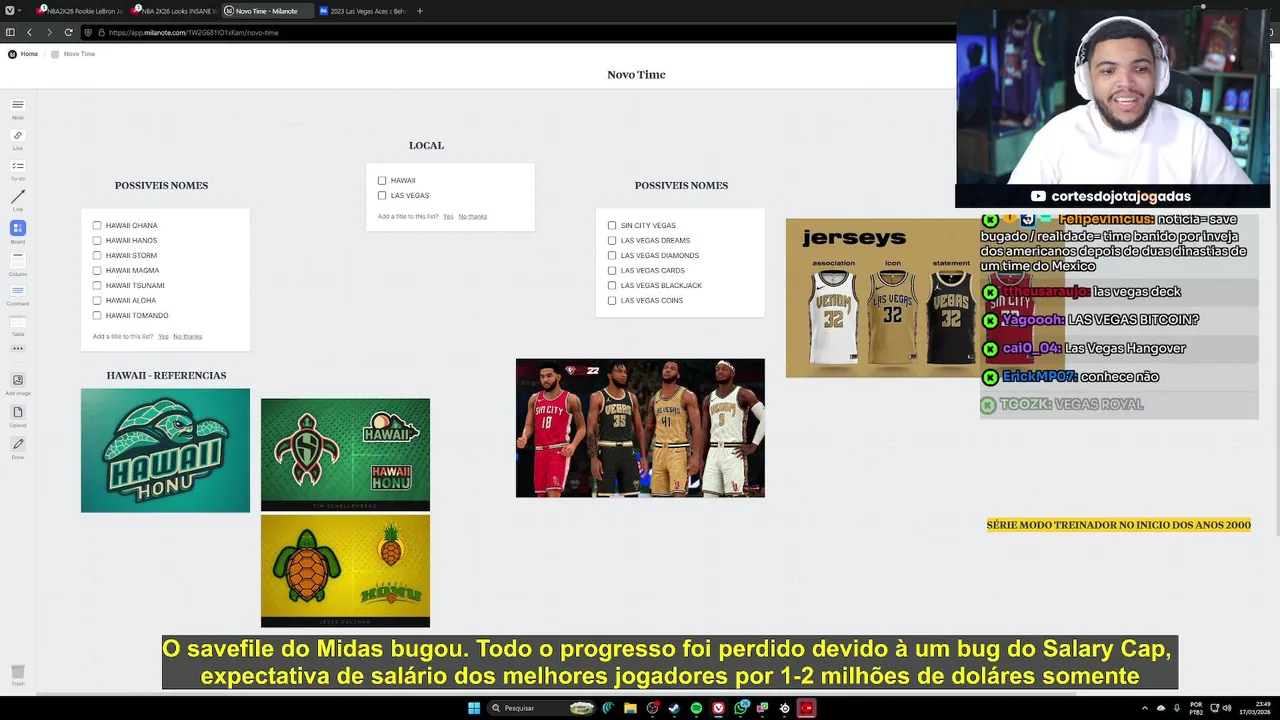
Task: Open the Trash in sidebar
Action: (x=18, y=675)
